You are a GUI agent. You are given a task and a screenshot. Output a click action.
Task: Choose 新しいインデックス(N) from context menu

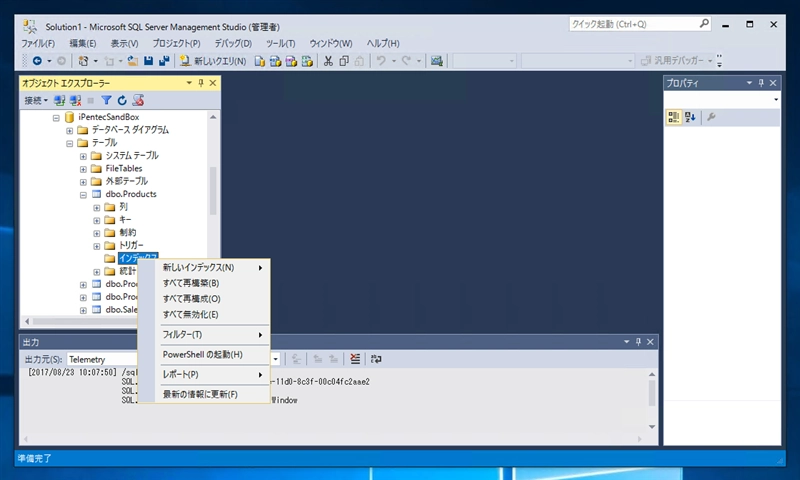point(212,267)
